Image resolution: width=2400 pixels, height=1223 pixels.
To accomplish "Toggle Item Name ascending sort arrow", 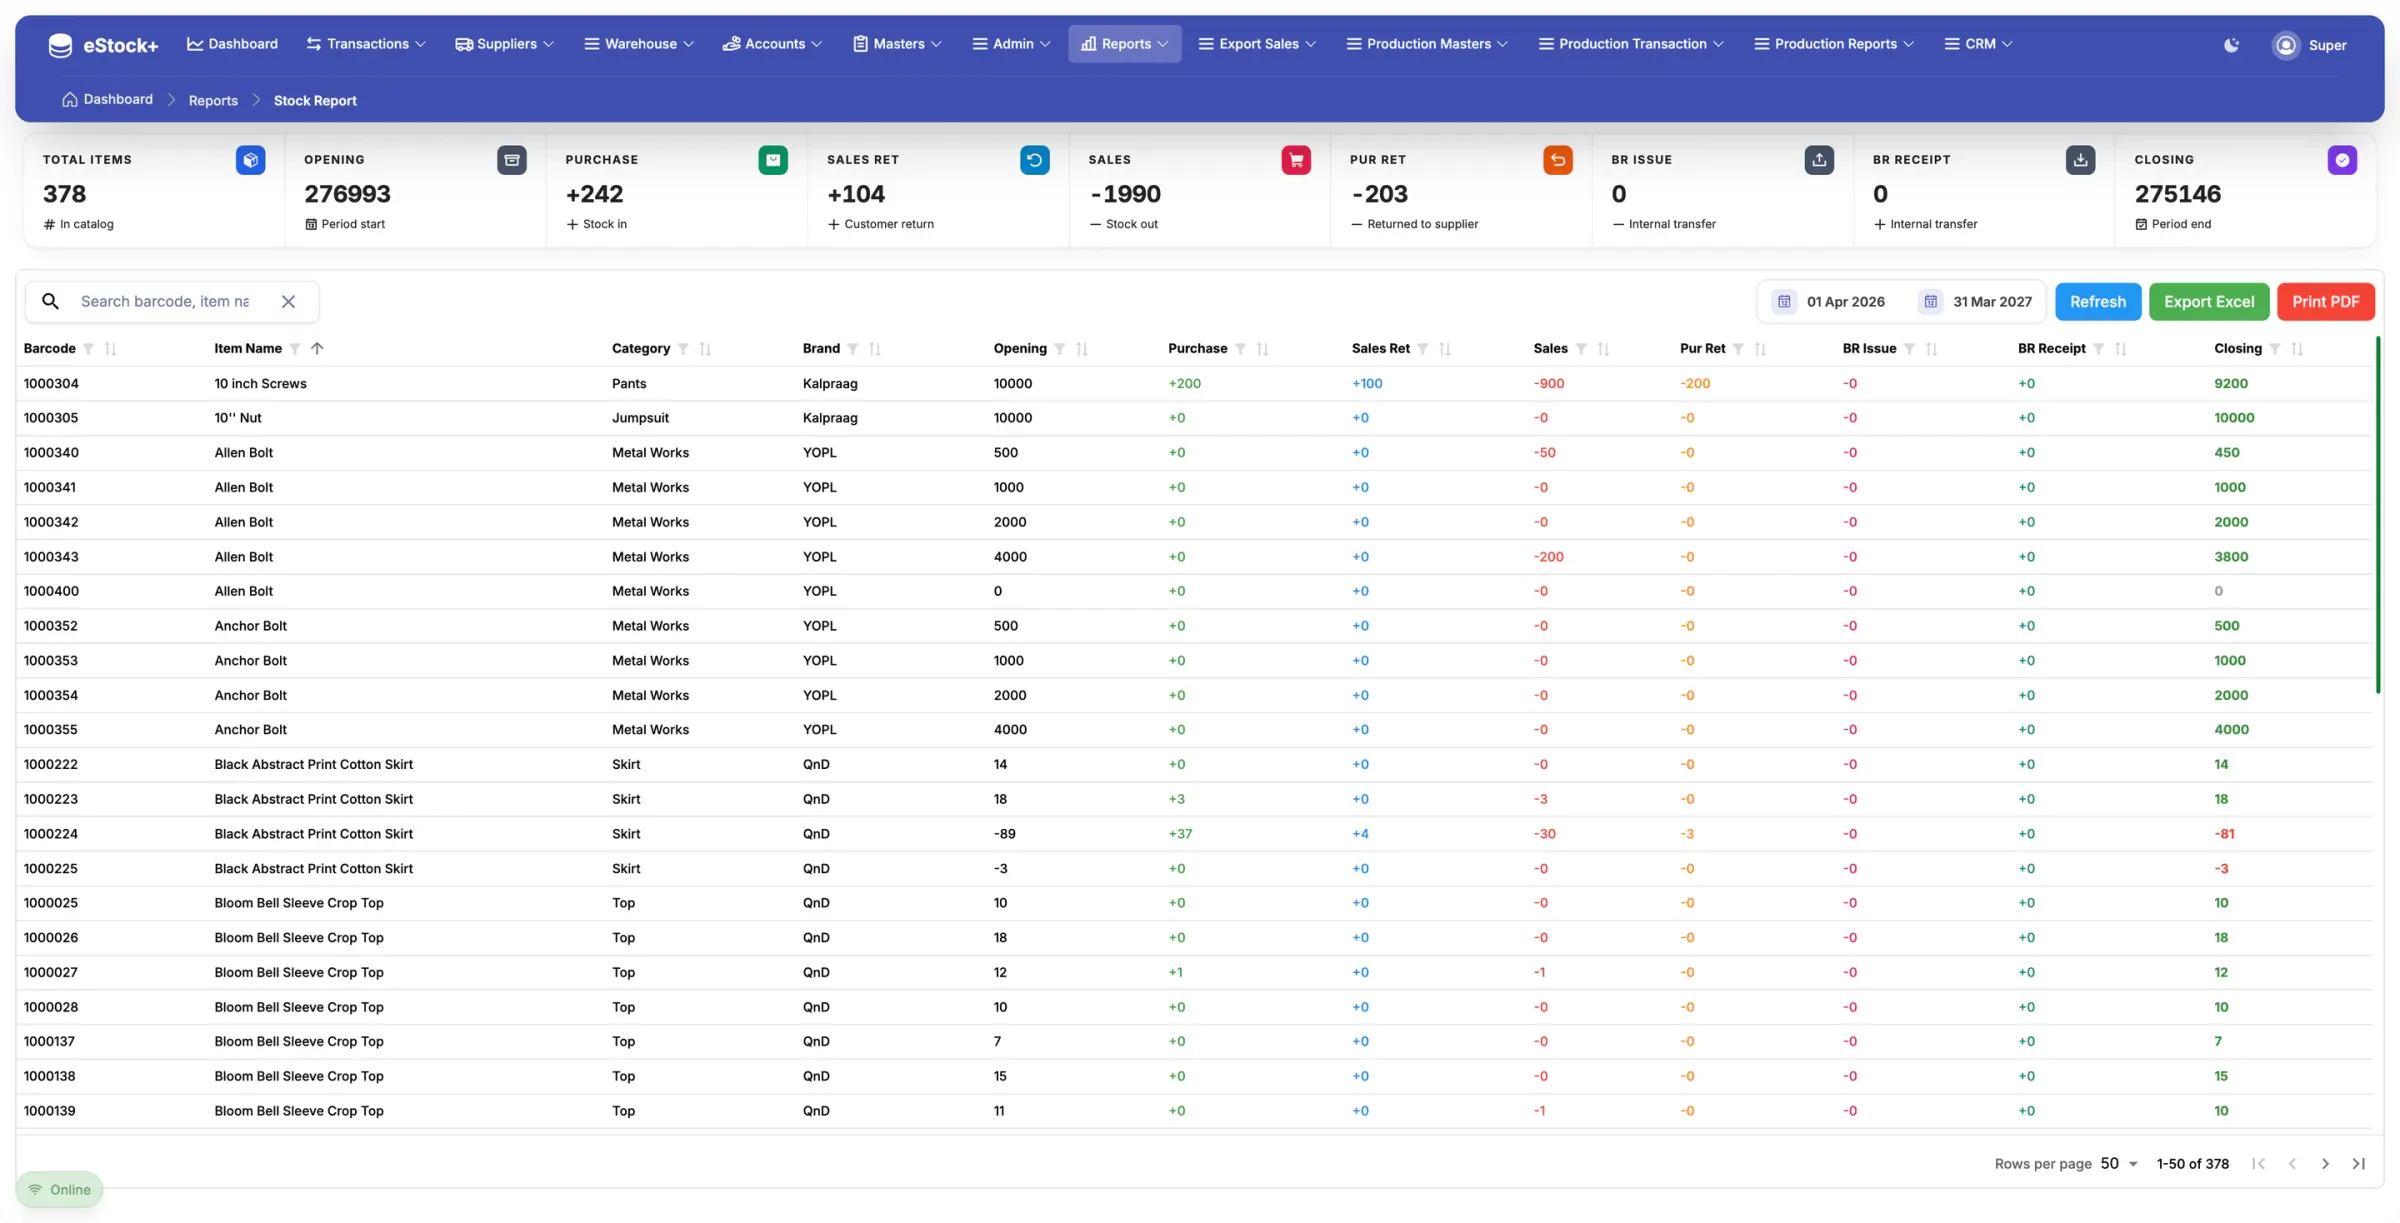I will click(x=317, y=349).
